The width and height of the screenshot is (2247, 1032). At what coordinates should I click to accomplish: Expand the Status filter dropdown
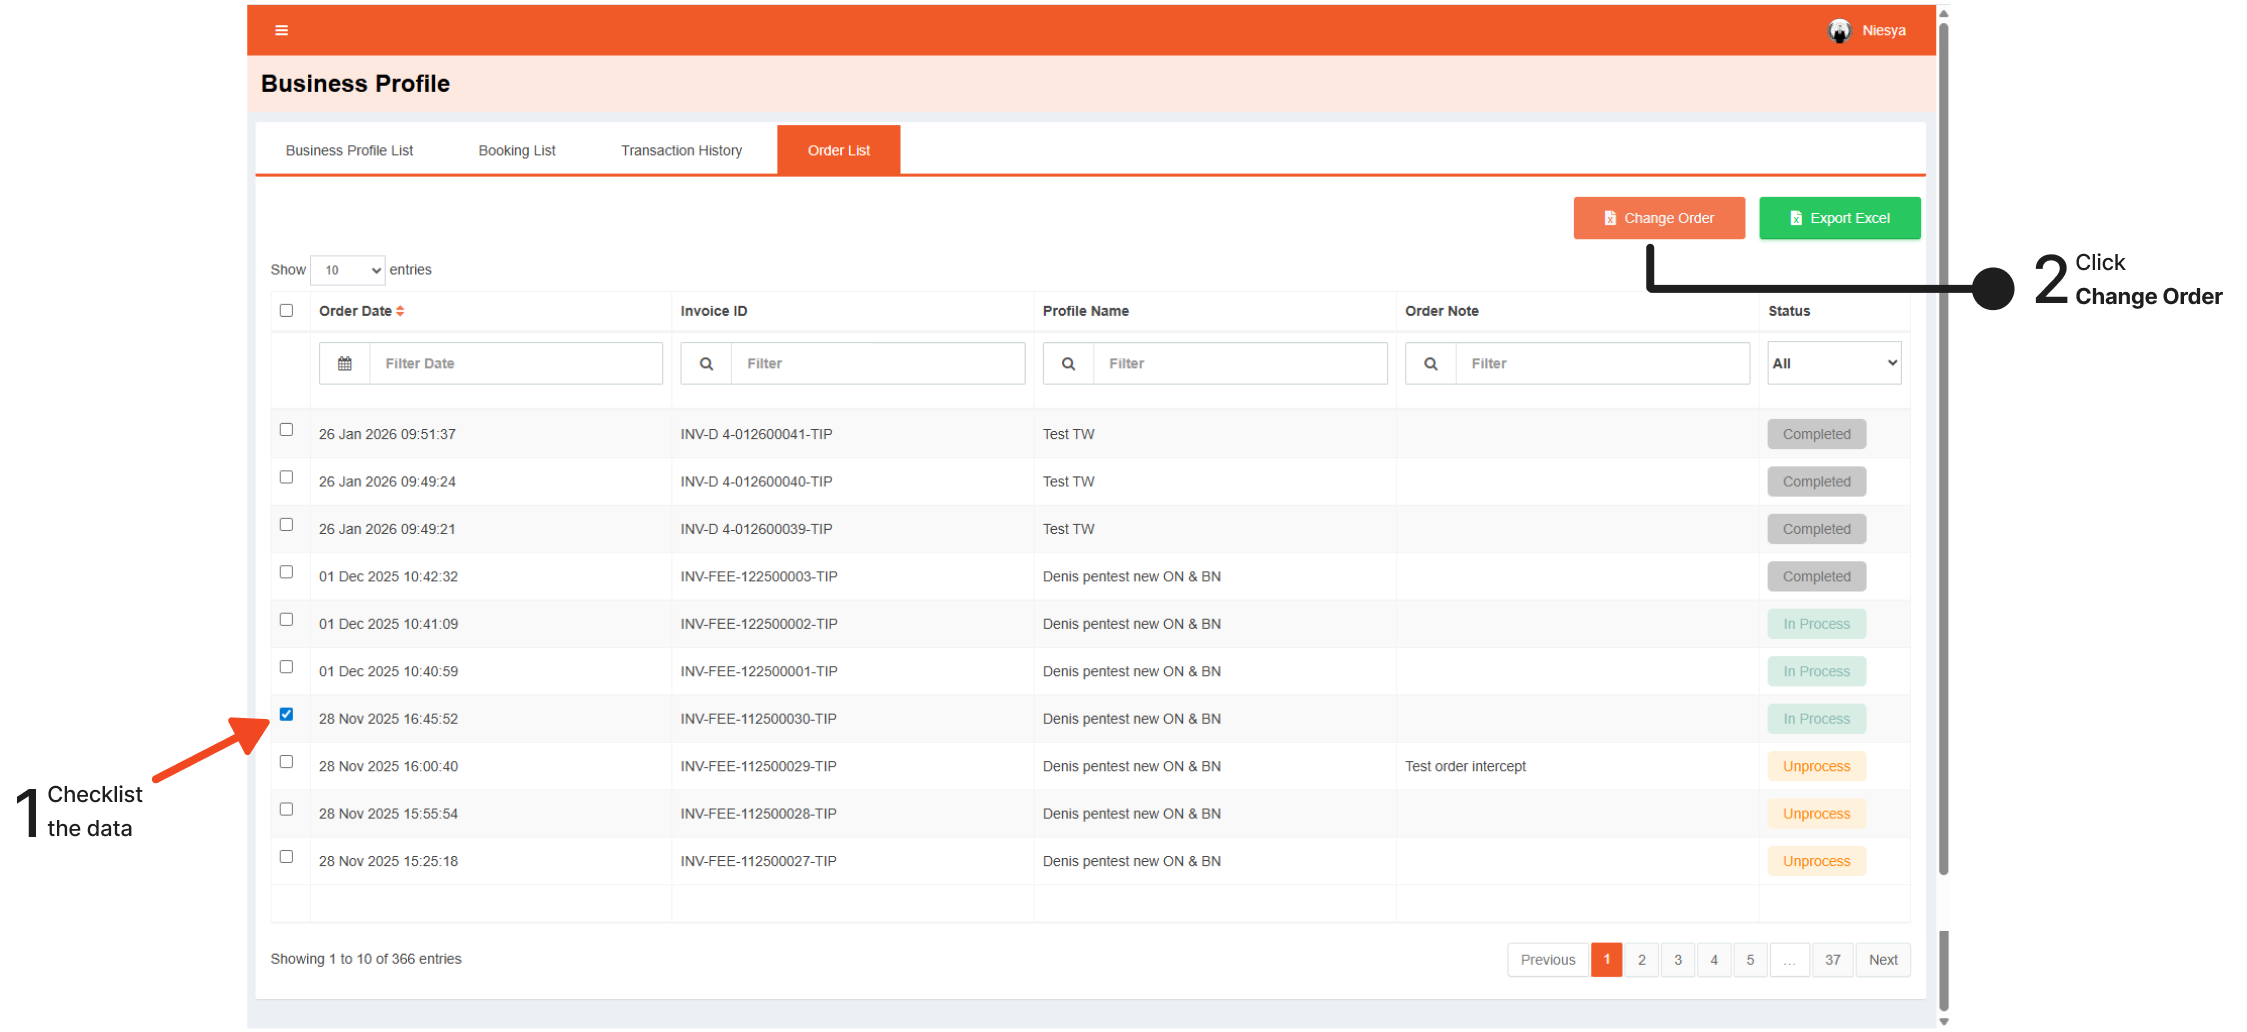(x=1834, y=364)
